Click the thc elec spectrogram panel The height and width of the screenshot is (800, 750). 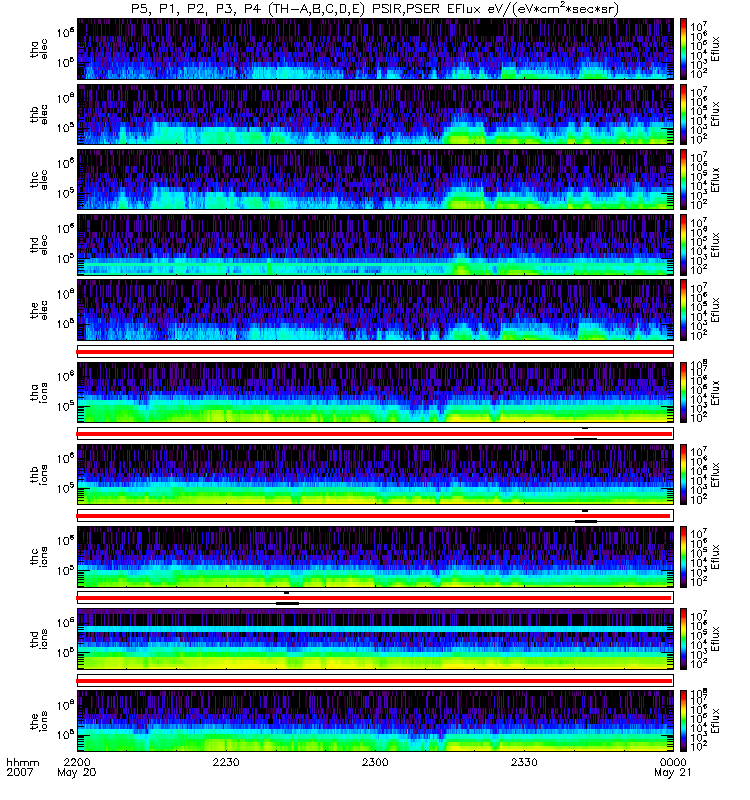pyautogui.click(x=375, y=180)
